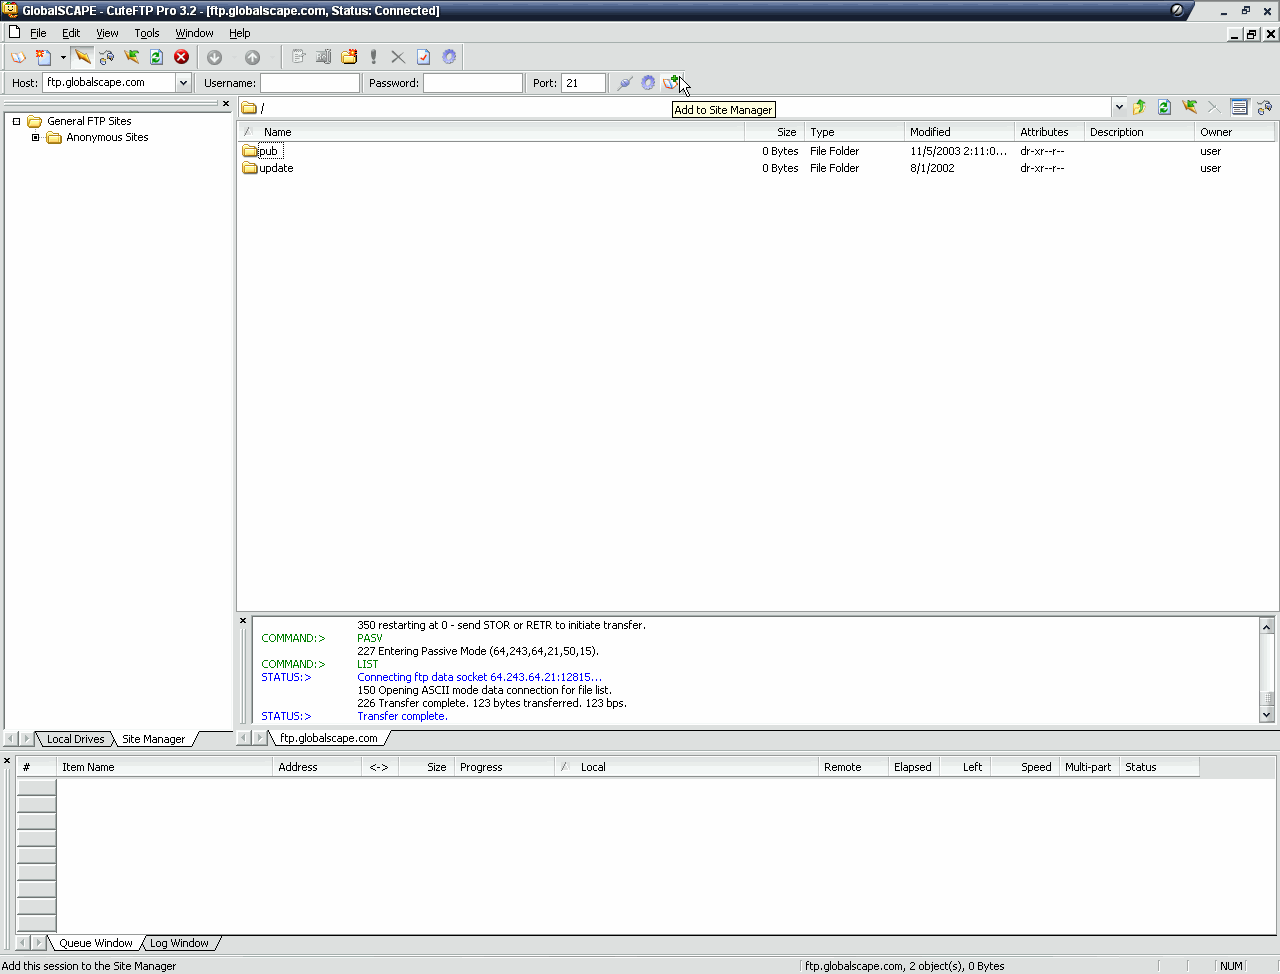Sort files by Size column header
This screenshot has width=1280, height=974.
(775, 132)
